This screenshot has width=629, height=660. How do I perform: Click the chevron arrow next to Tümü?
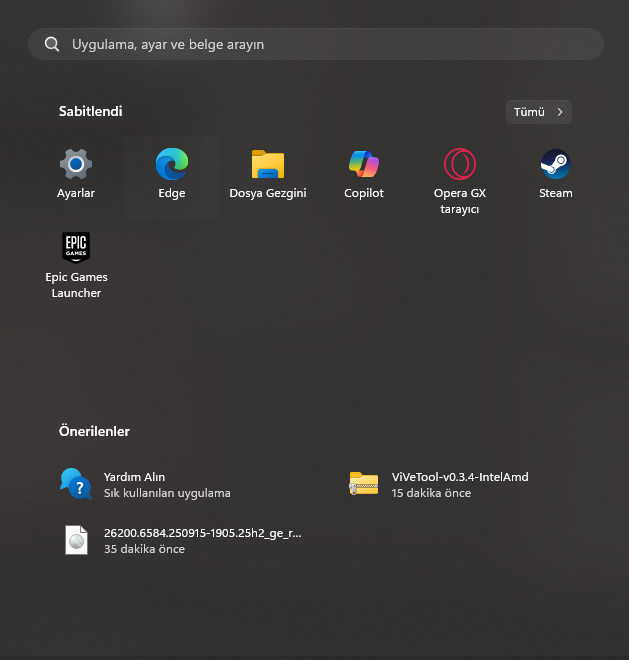(560, 112)
